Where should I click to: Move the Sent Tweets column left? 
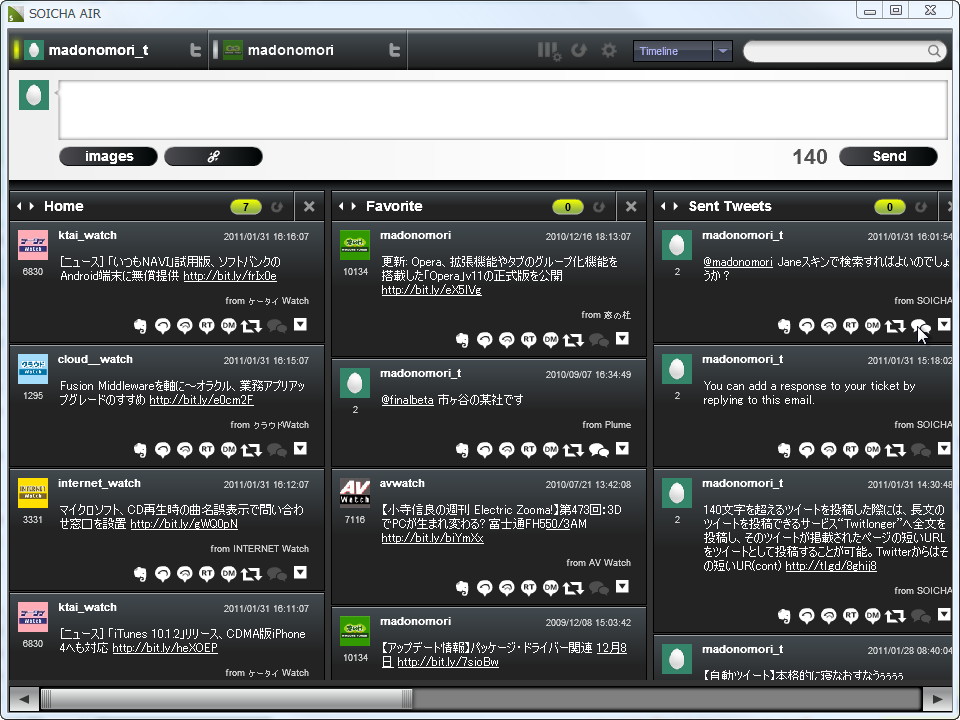pos(663,206)
